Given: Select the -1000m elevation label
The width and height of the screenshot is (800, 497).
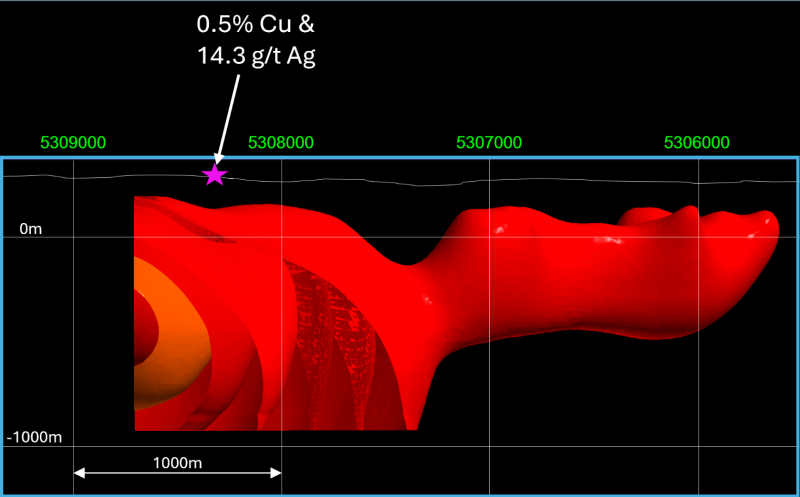Looking at the screenshot, I should pos(34,438).
